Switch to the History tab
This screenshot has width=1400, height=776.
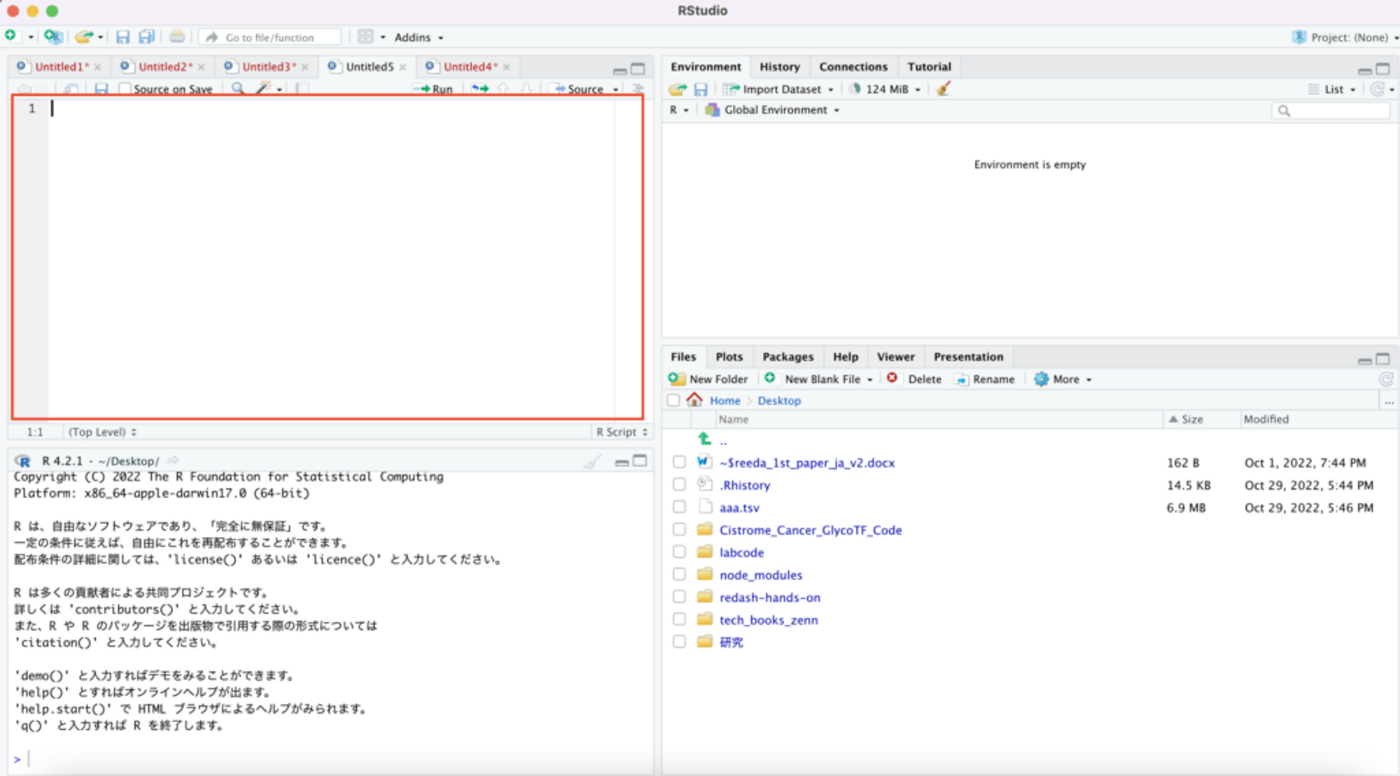coord(779,67)
